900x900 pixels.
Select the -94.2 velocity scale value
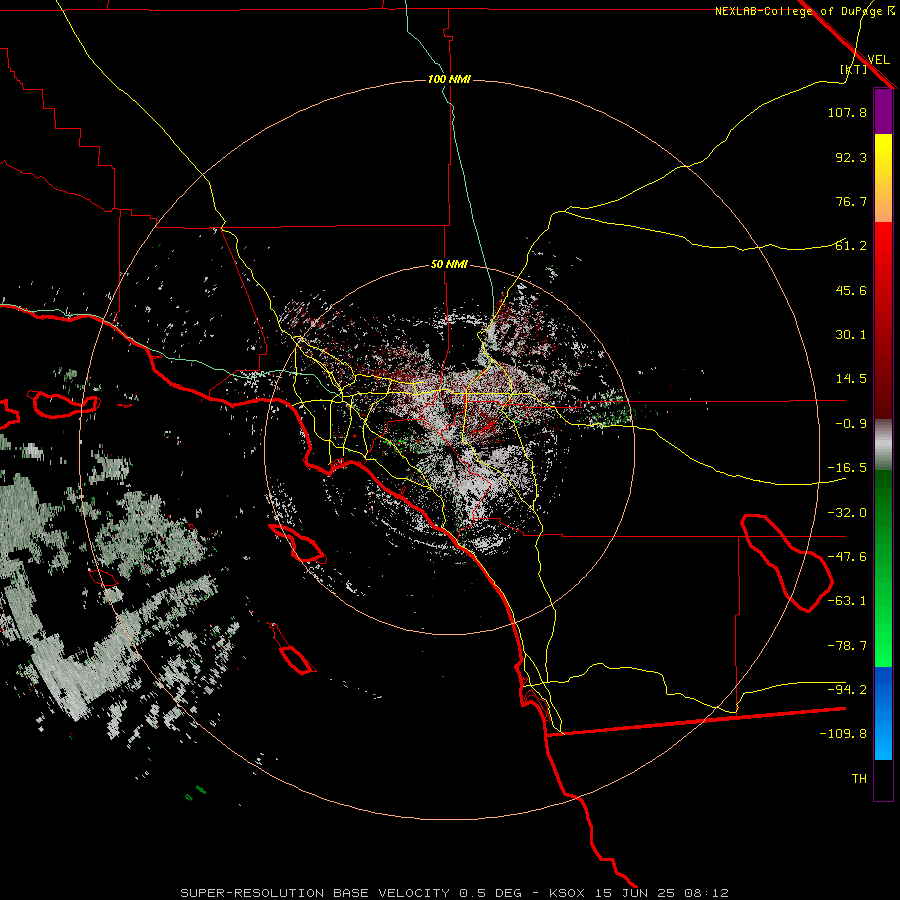pos(847,689)
